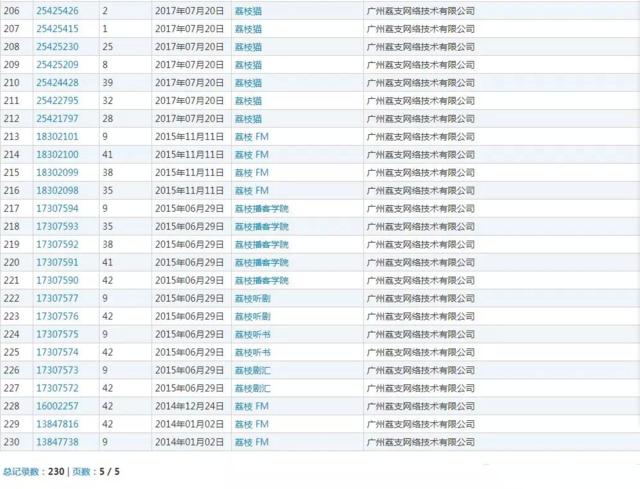Image resolution: width=640 pixels, height=489 pixels.
Task: Open registration number 17307572 link
Action: (58, 388)
